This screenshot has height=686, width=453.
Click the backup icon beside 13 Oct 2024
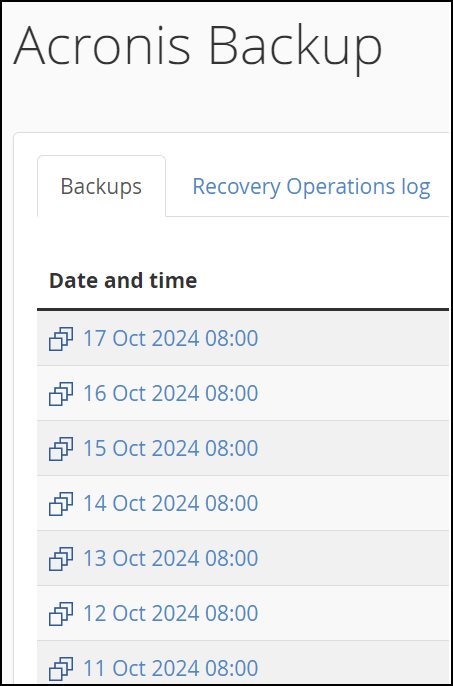(x=61, y=559)
